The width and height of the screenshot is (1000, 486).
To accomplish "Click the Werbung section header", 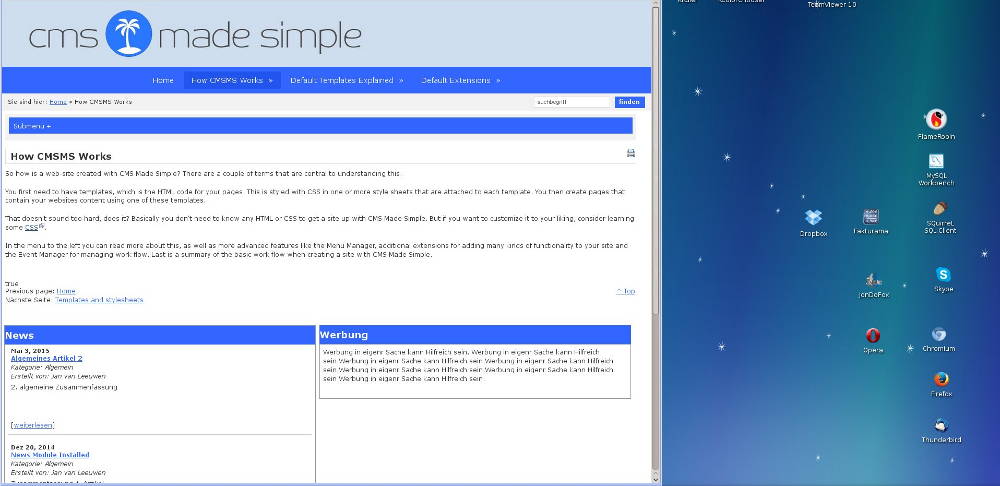I will (x=475, y=335).
